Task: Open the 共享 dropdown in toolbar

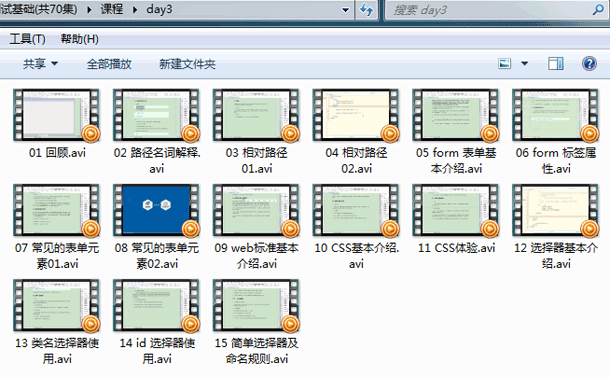Action: point(40,63)
